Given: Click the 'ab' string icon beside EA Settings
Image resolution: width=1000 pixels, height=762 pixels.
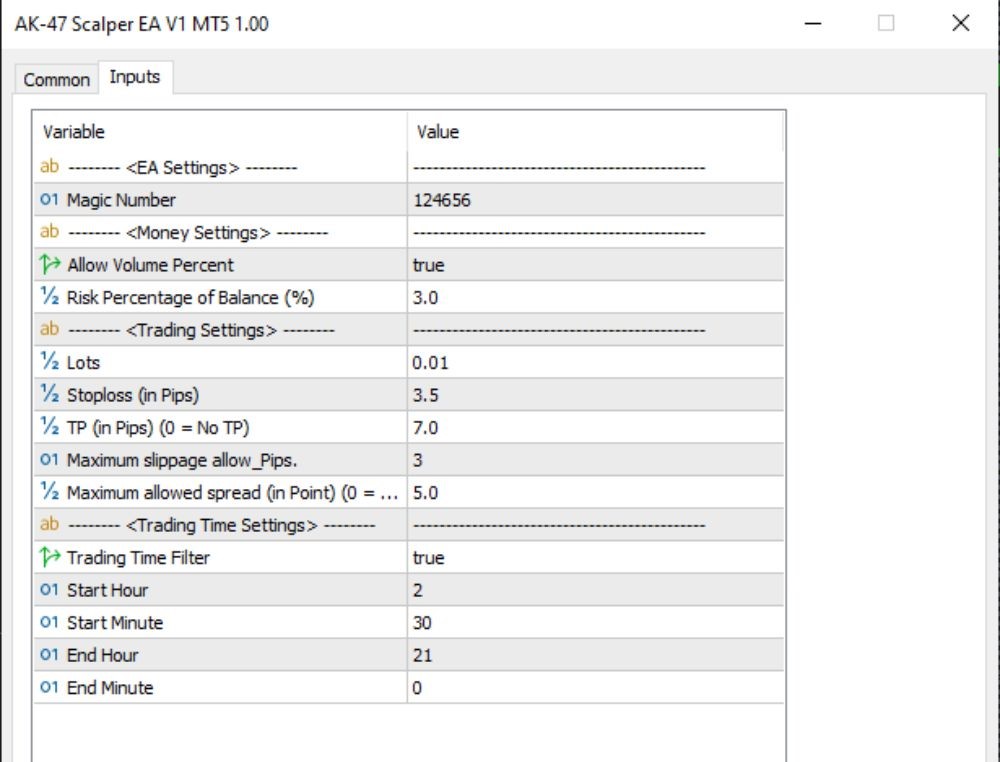Looking at the screenshot, I should [49, 167].
